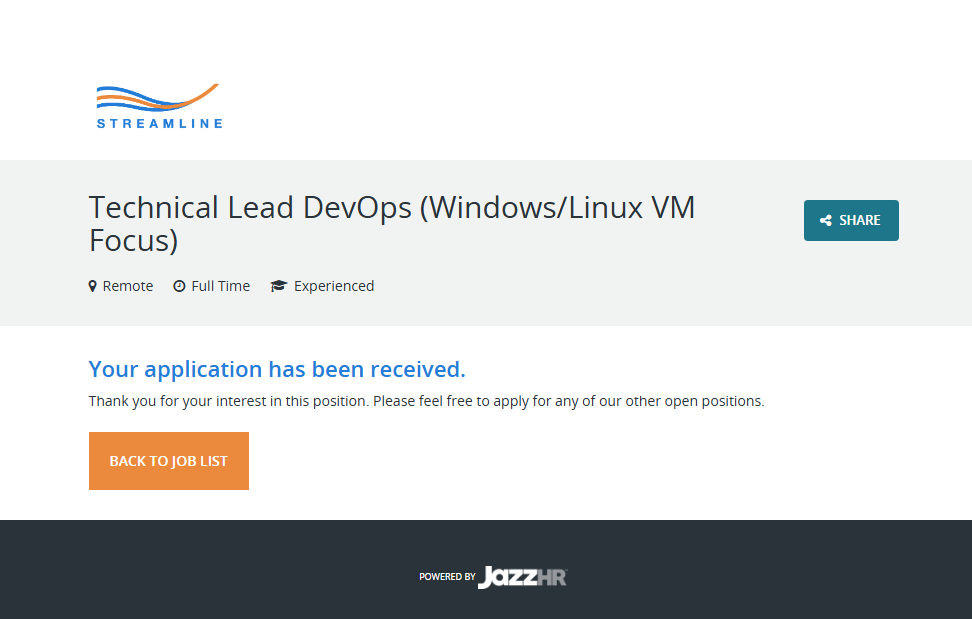
Task: Click the word 'Focus)' in job title
Action: 133,241
